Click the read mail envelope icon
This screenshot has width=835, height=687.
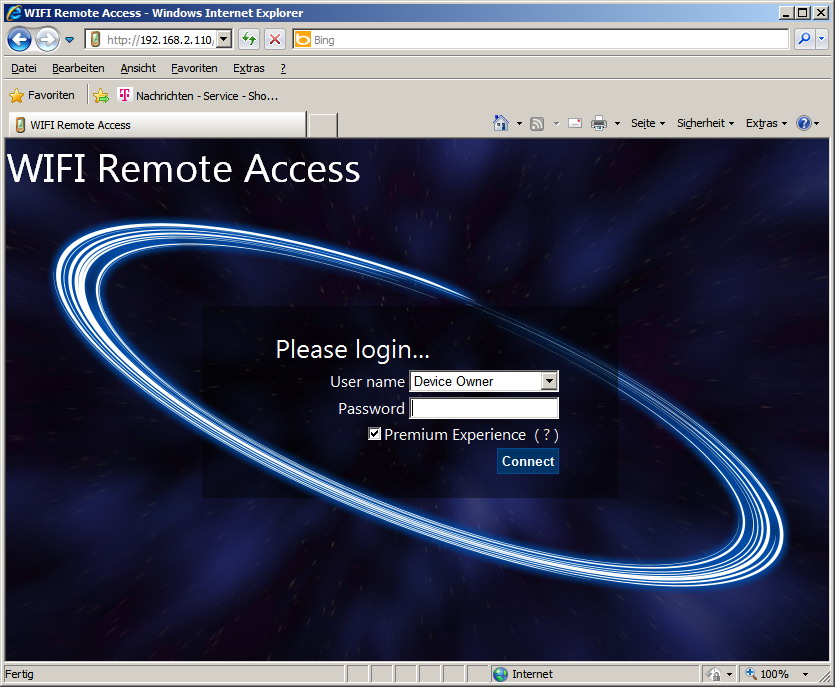pos(575,124)
